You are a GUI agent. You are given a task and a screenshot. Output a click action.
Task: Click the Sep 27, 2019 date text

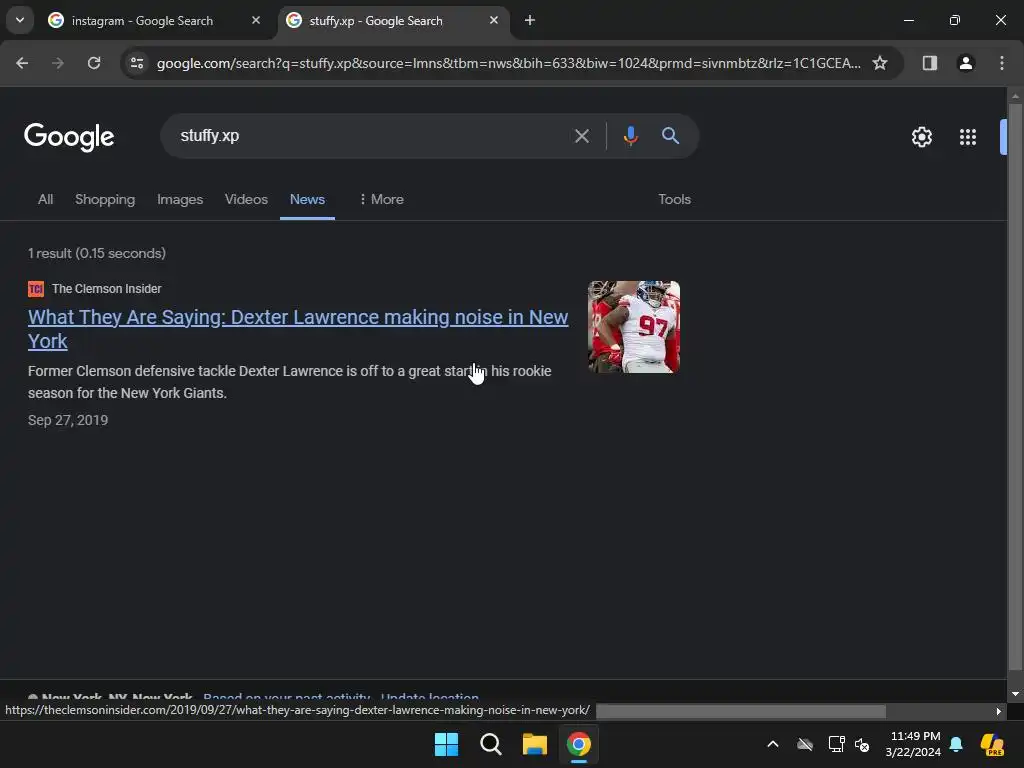(x=68, y=420)
